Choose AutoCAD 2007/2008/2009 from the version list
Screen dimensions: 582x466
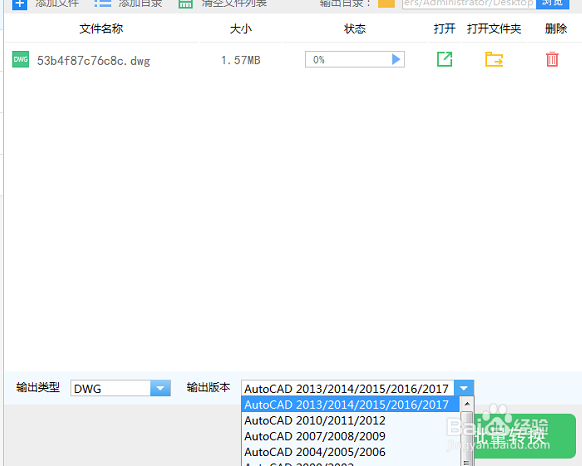click(x=351, y=436)
